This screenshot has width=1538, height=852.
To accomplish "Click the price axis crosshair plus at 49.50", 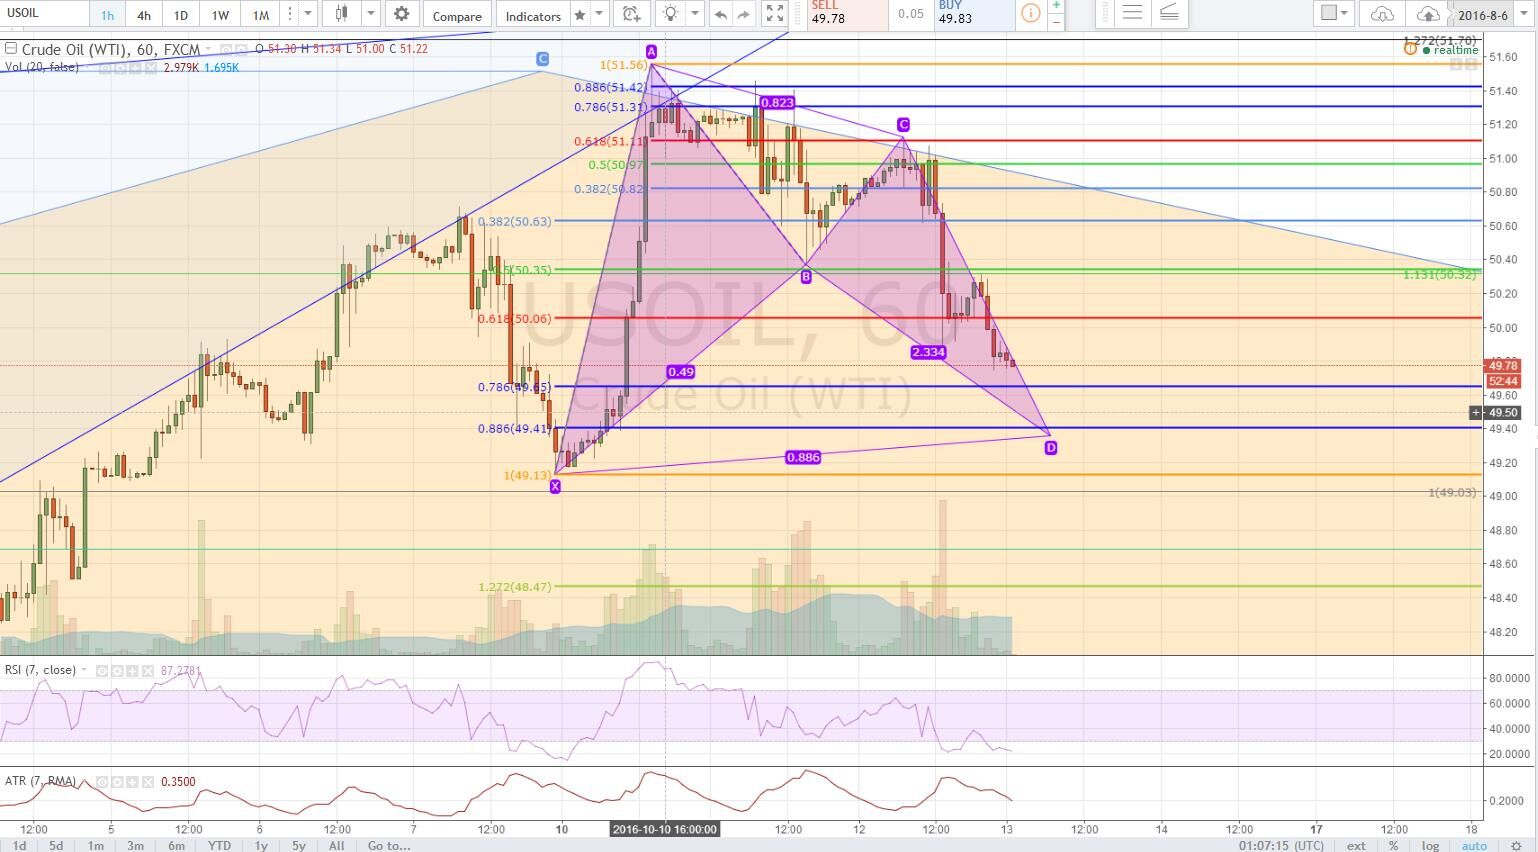I will (x=1476, y=412).
